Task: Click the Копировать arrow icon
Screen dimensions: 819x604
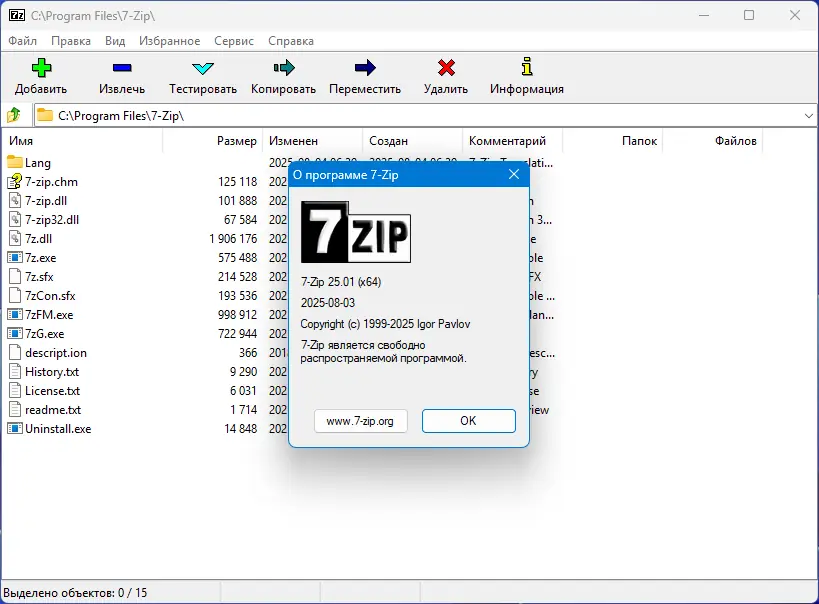Action: pos(284,67)
